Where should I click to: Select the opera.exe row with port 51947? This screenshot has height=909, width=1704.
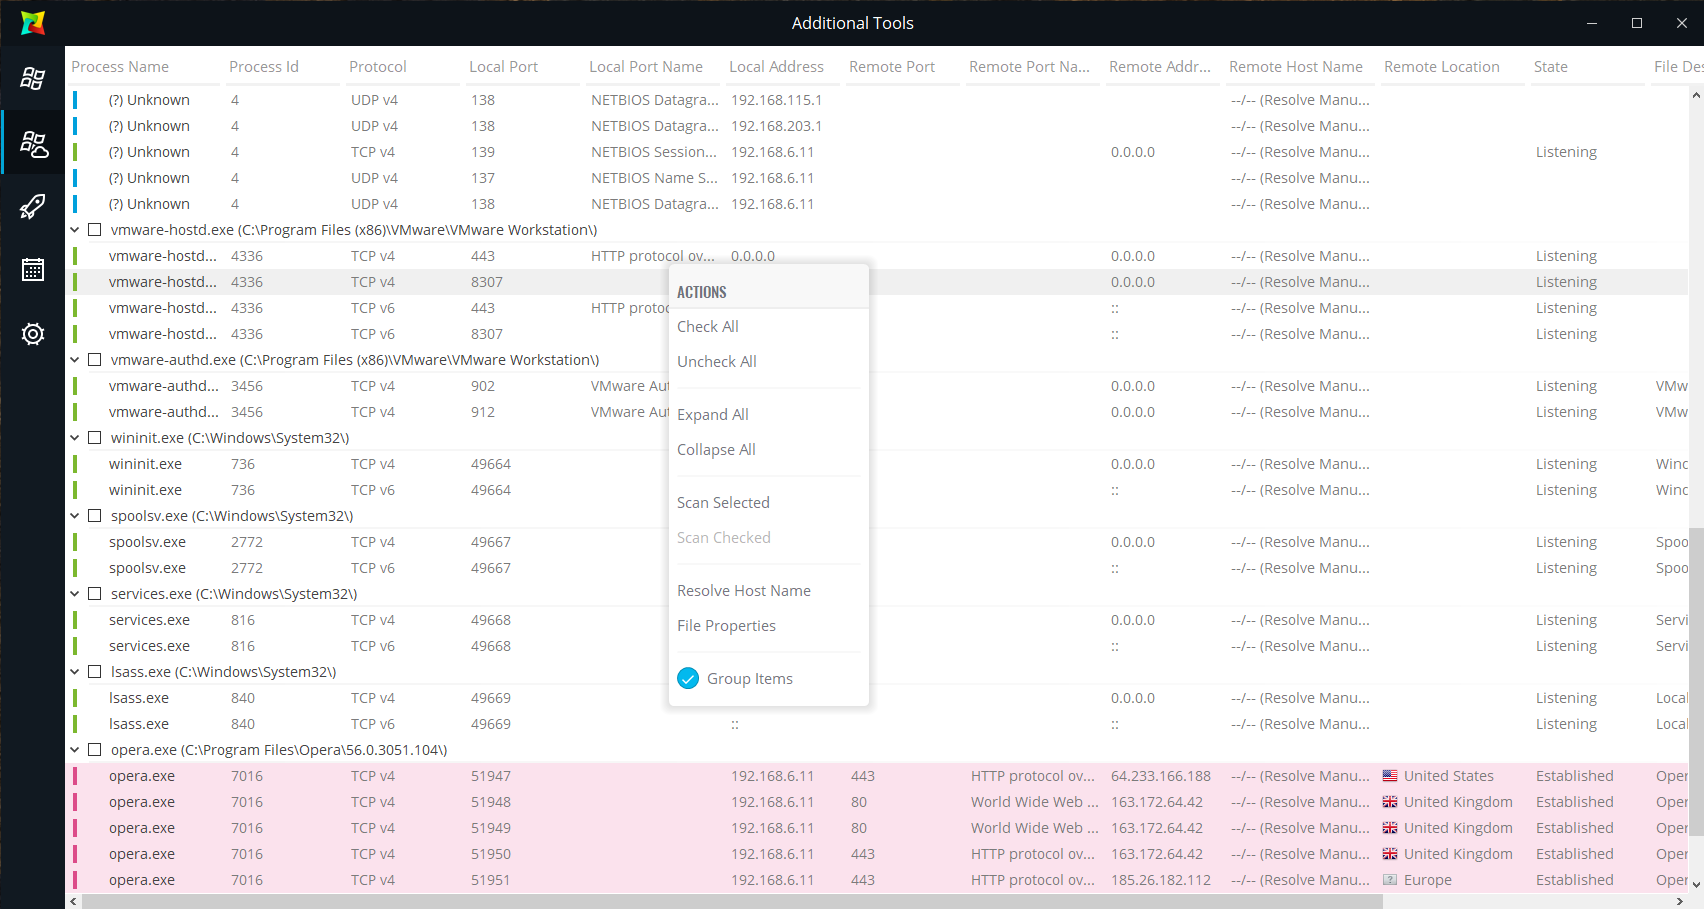[877, 776]
